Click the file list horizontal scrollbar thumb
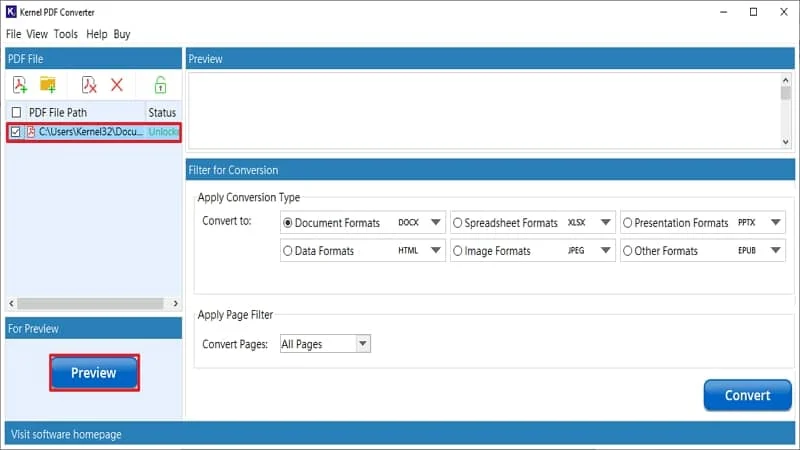This screenshot has width=800, height=450. 90,304
